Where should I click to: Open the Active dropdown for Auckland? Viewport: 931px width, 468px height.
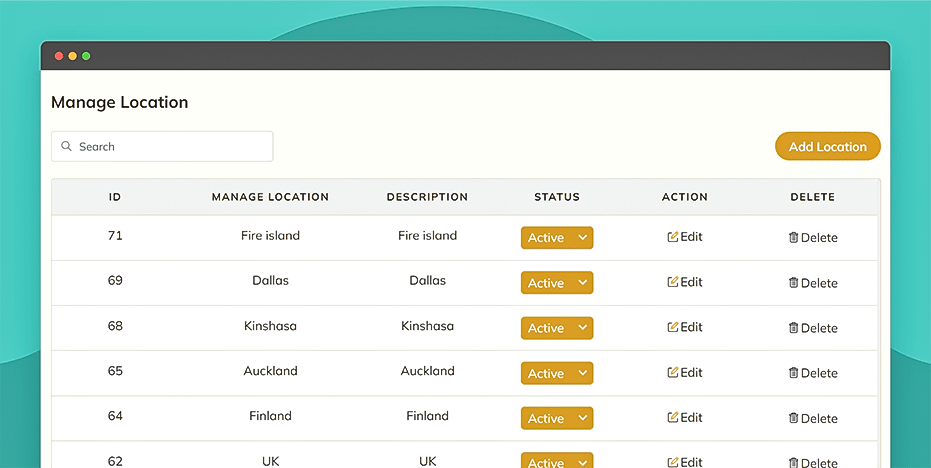(x=557, y=373)
